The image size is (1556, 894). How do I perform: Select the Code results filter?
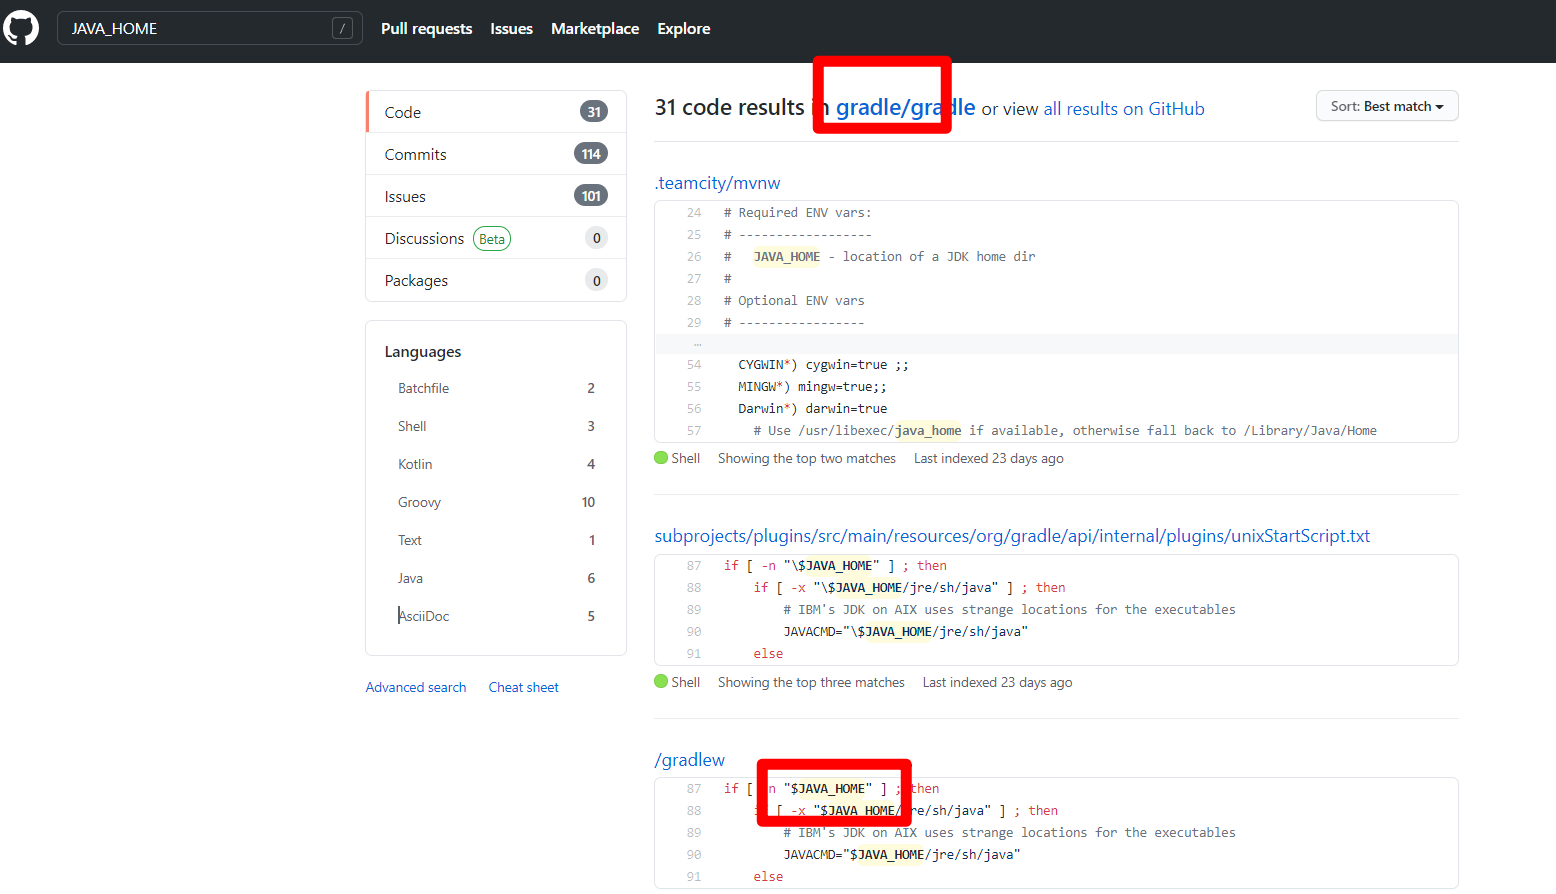(496, 112)
